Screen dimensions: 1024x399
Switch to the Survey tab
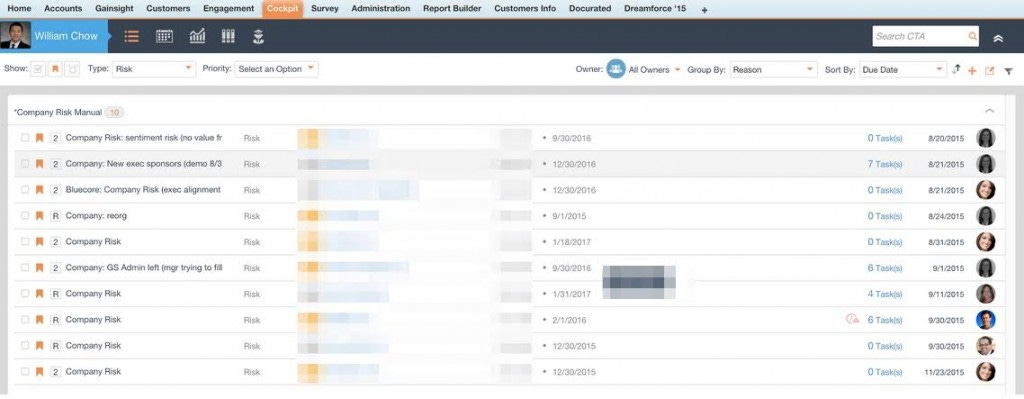coord(325,9)
